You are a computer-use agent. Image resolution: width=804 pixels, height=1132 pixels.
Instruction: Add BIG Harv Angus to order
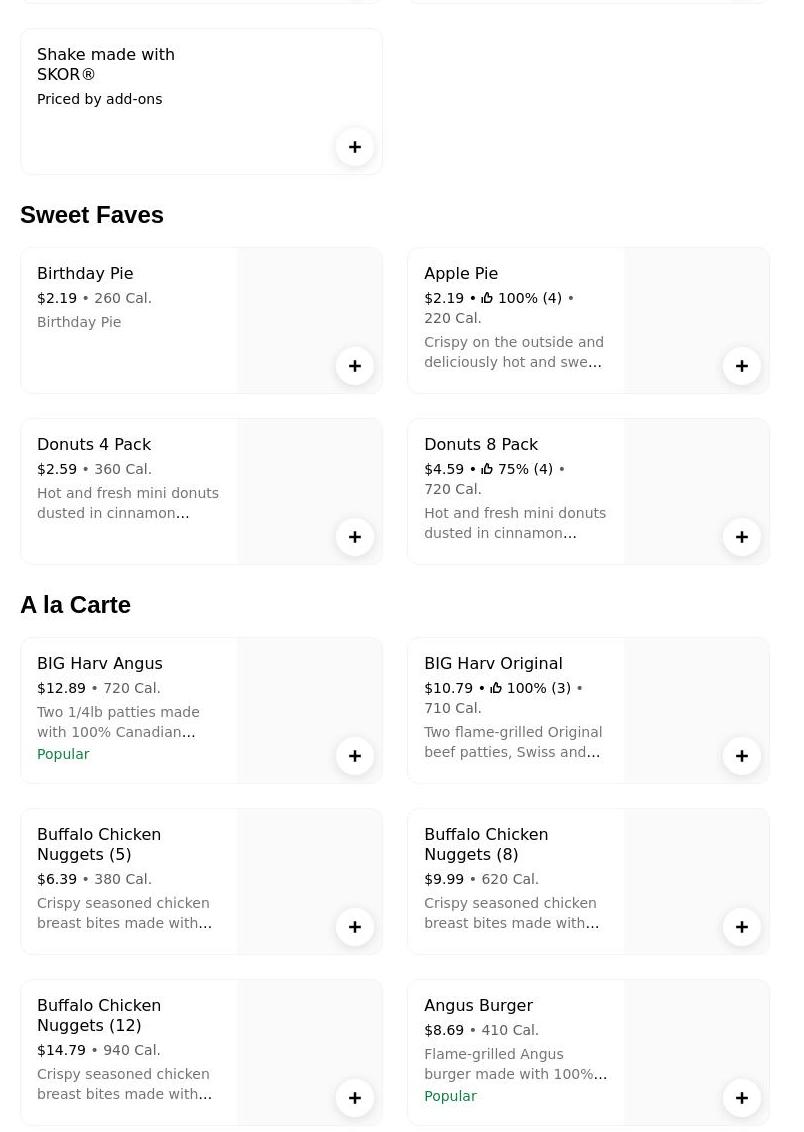(355, 756)
